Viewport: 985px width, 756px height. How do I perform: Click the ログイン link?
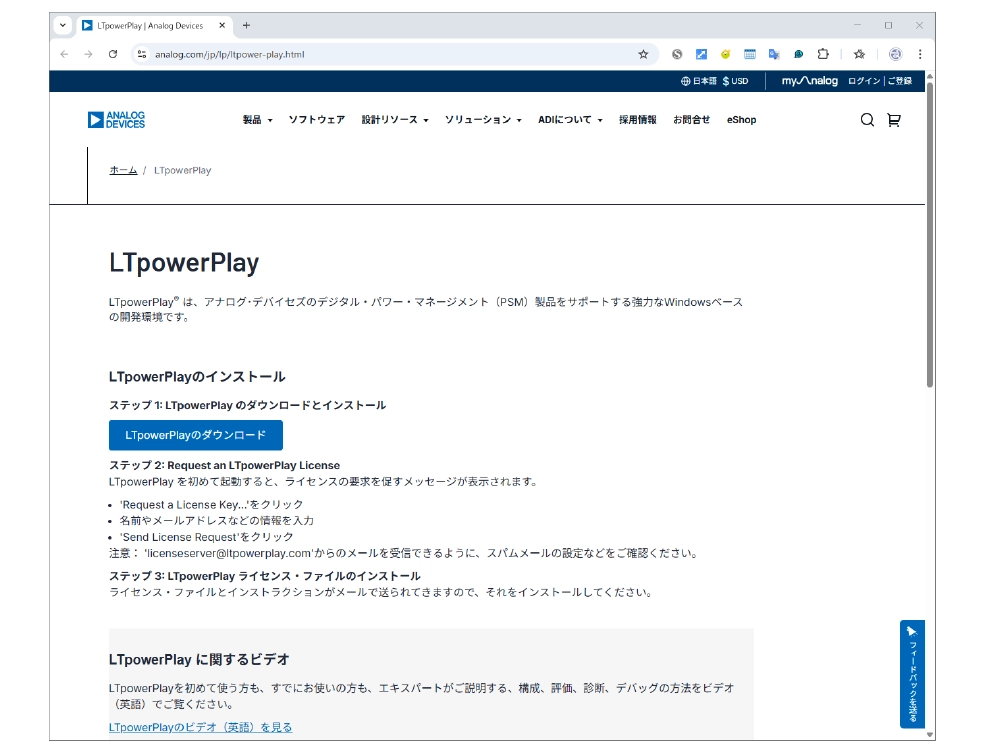(864, 81)
